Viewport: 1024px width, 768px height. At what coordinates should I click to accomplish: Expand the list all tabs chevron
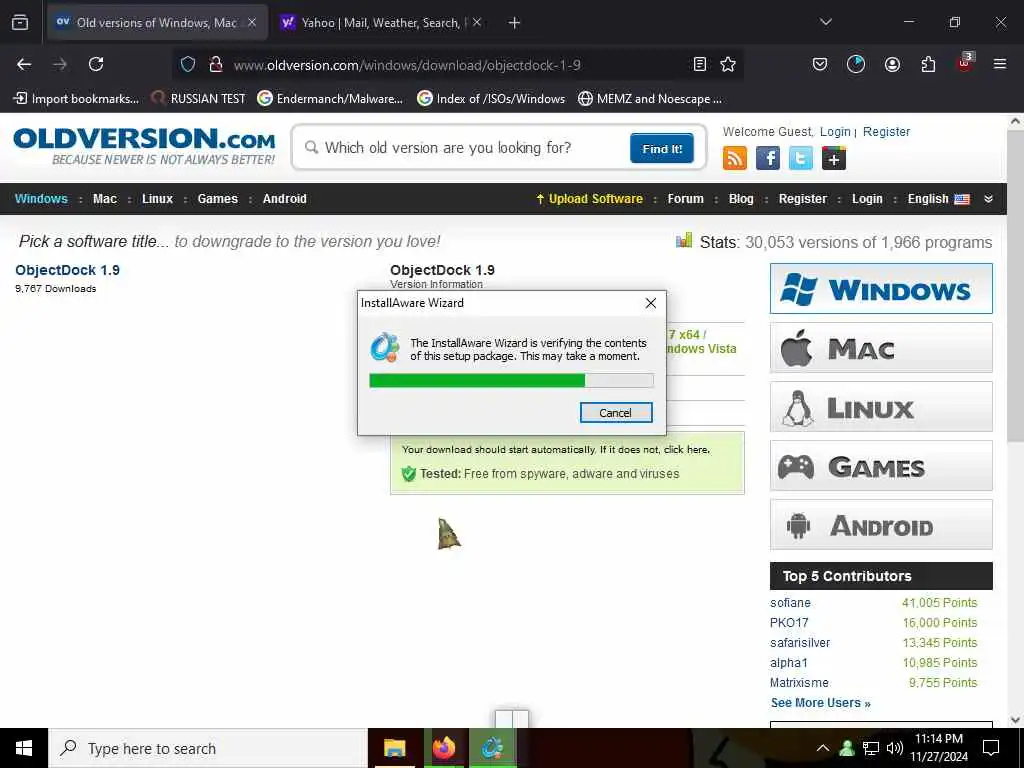tap(825, 22)
